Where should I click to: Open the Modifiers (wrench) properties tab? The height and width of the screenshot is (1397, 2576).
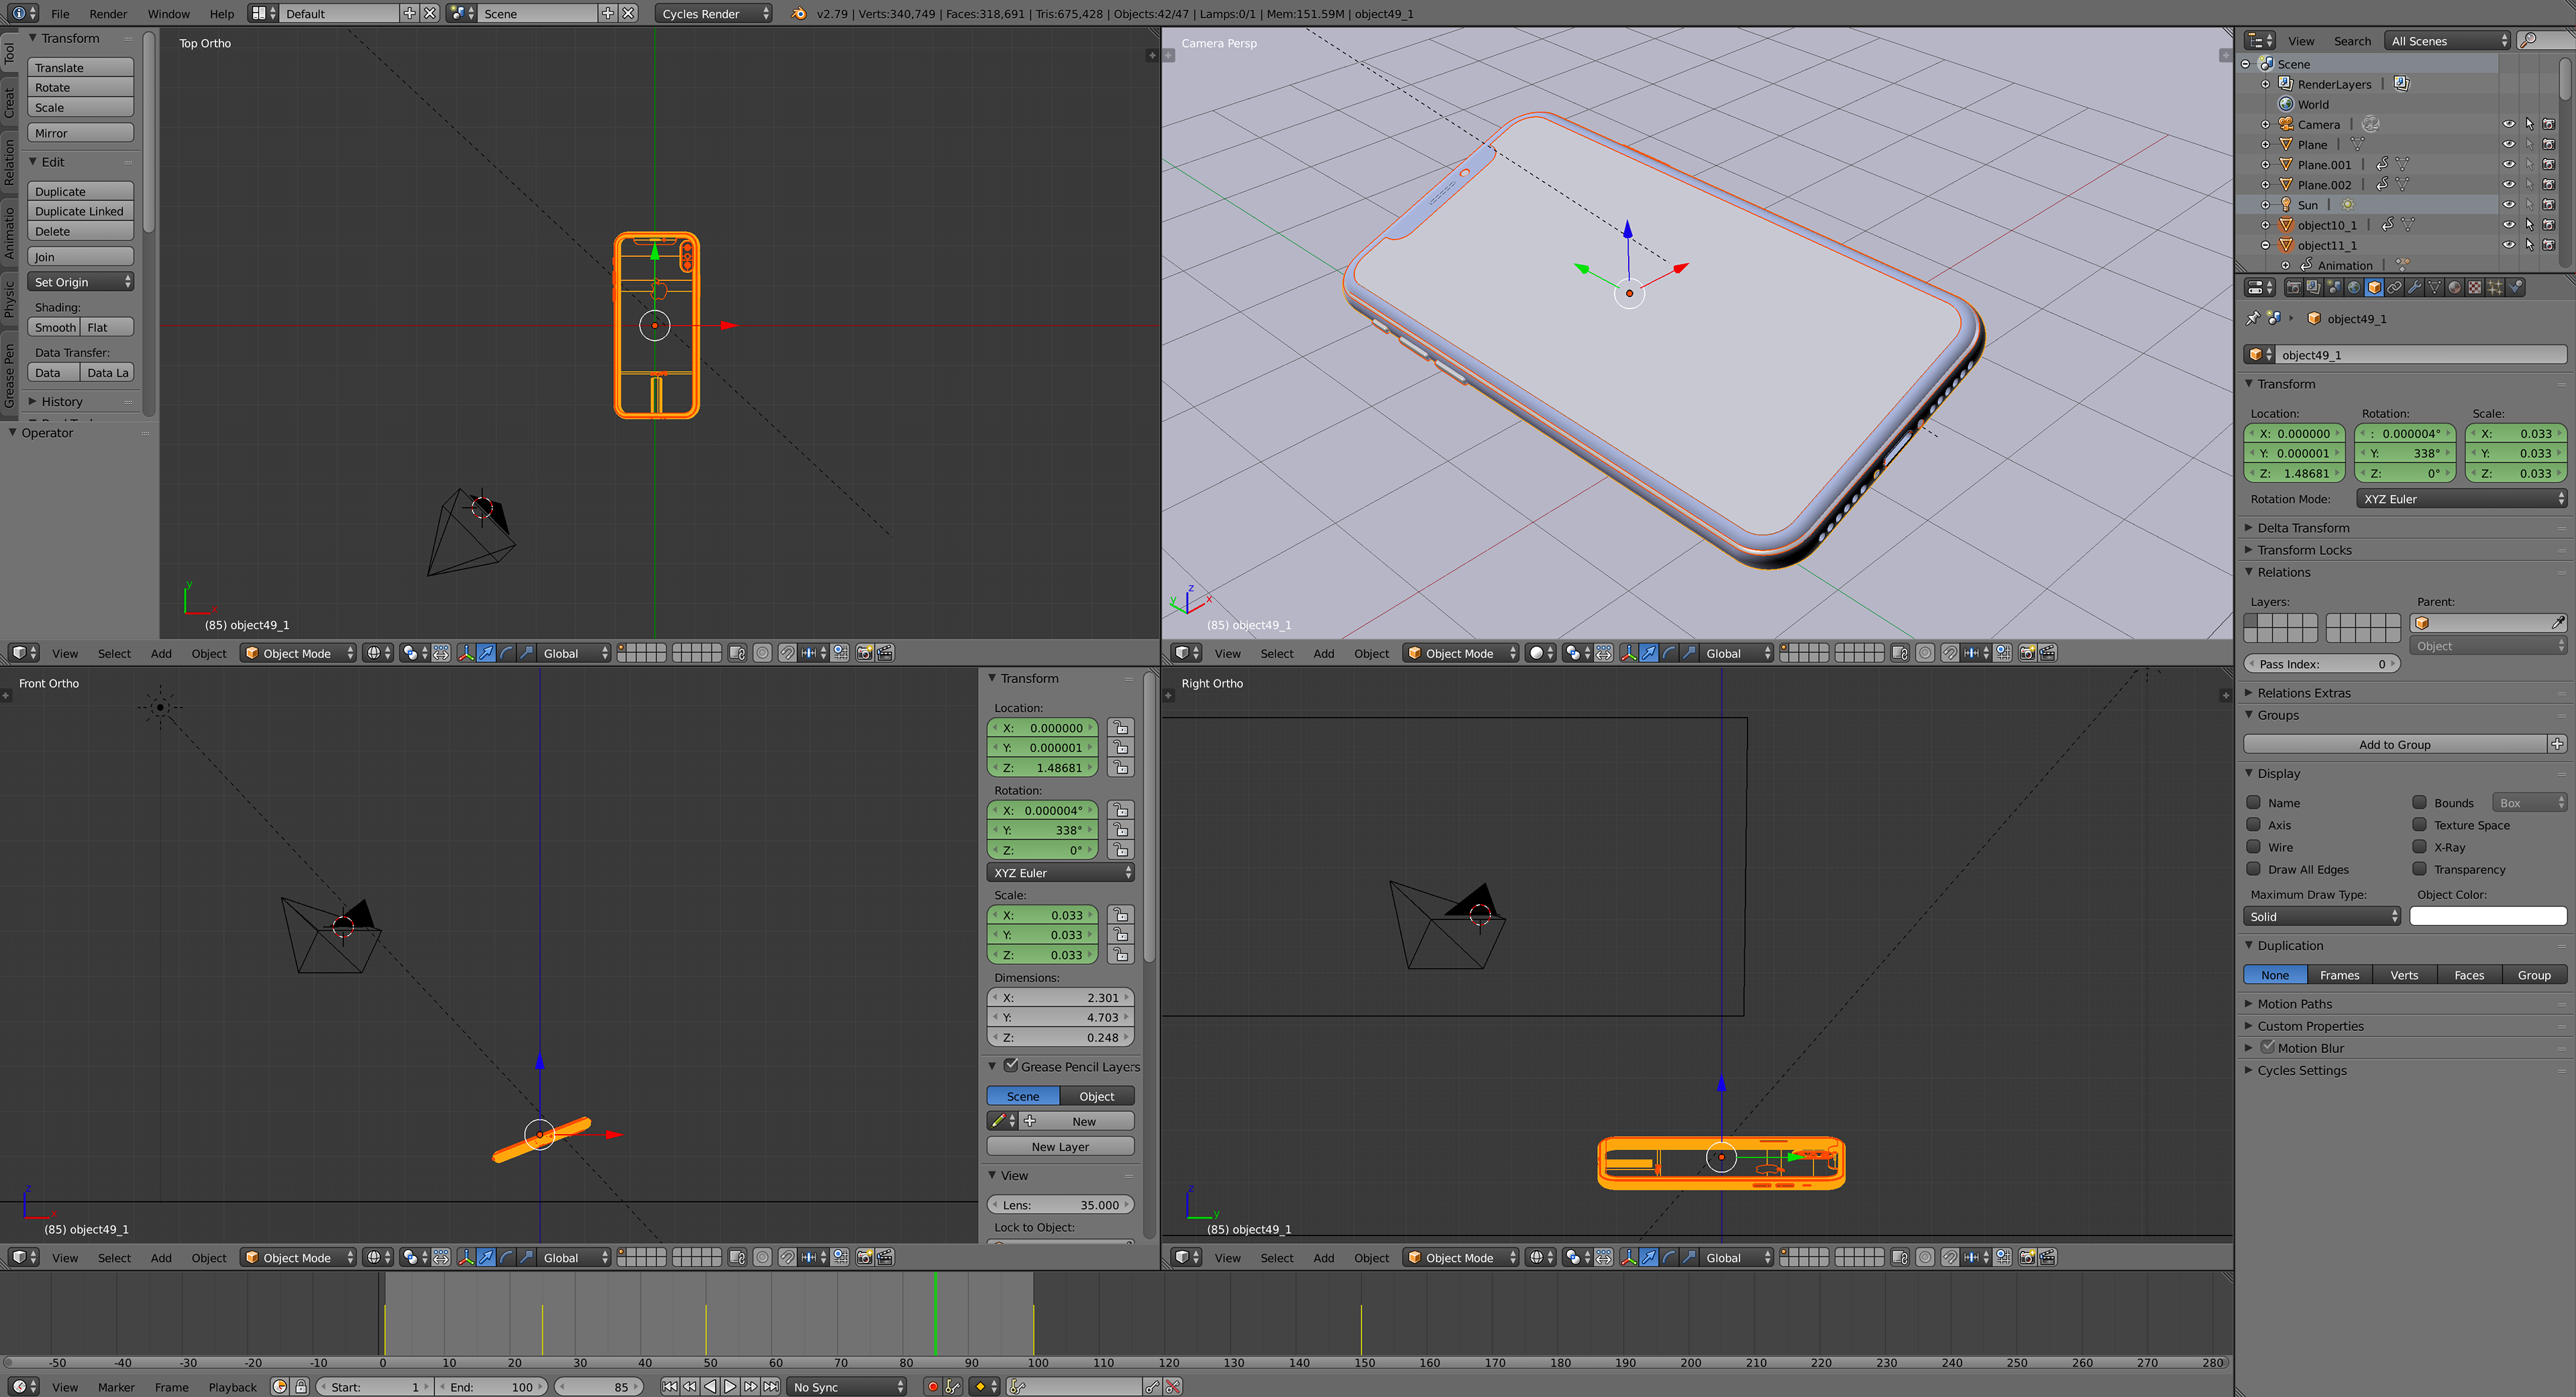coord(2415,288)
